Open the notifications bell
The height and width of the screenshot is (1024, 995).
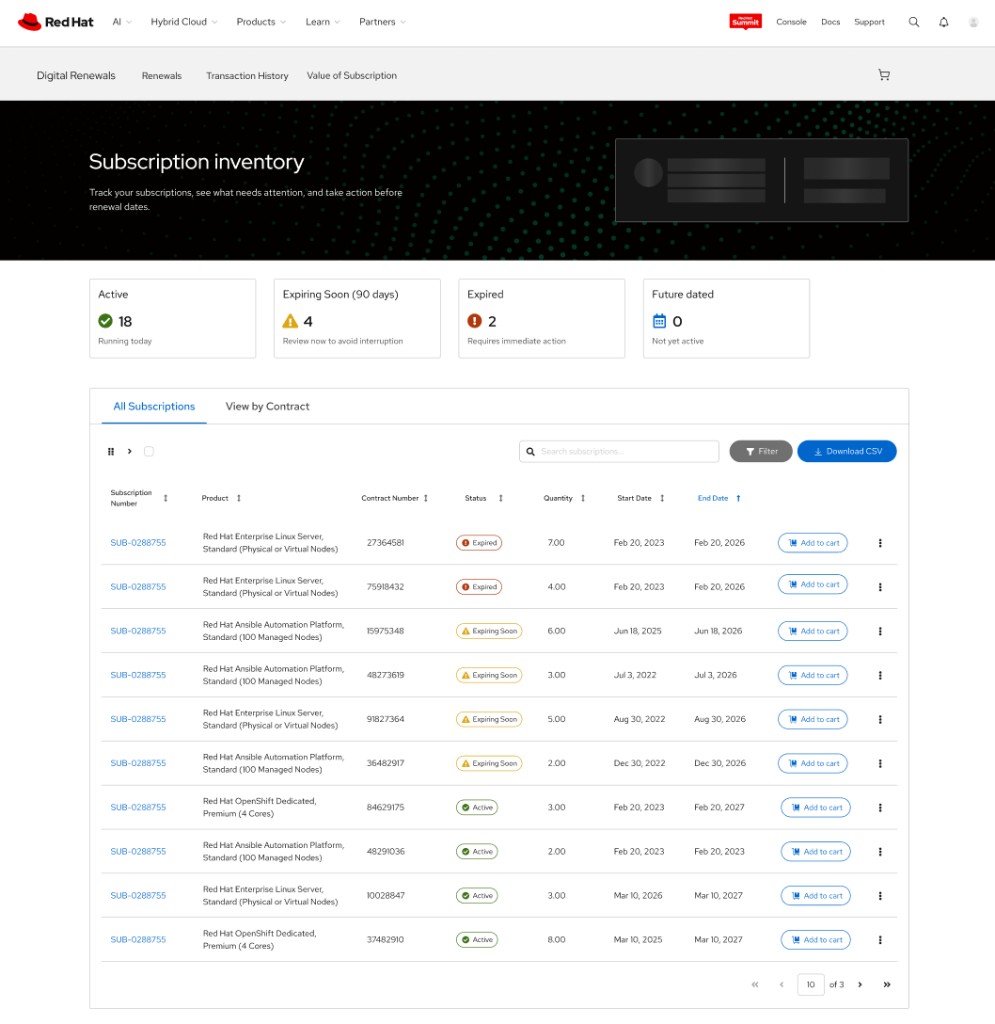tap(943, 22)
